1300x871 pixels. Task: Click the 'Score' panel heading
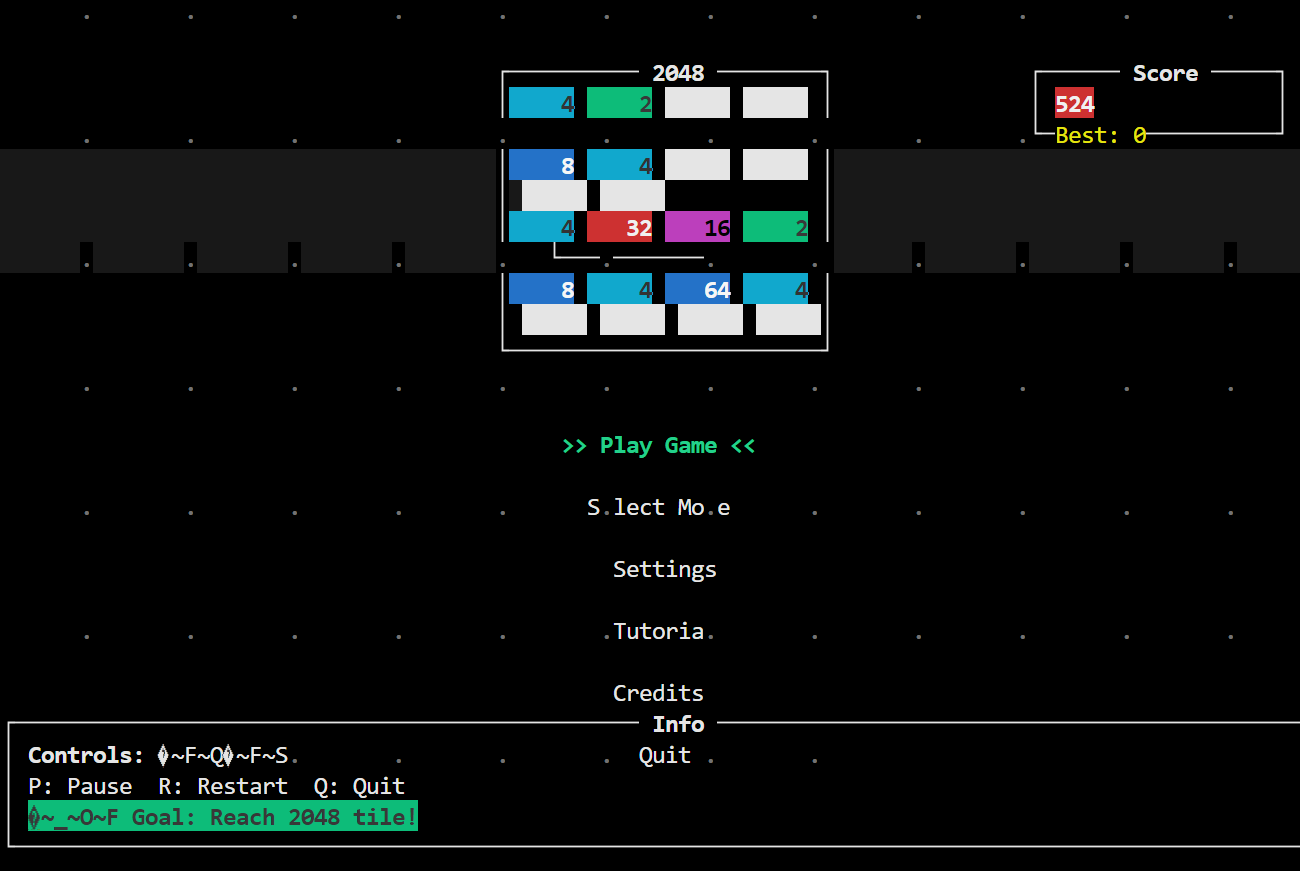(x=1165, y=73)
